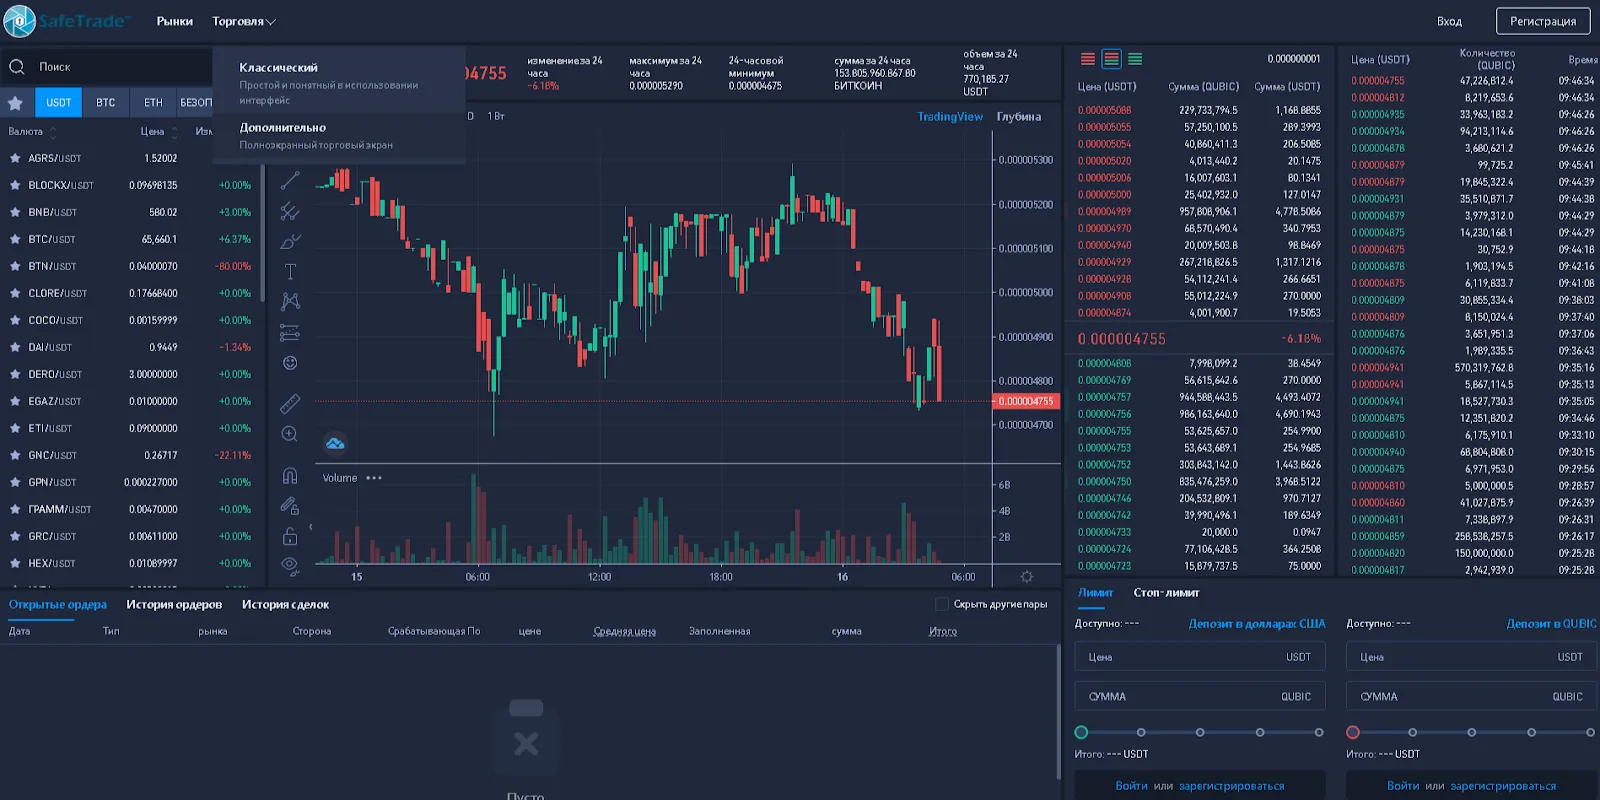The image size is (1600, 800).
Task: Switch to USDT market tab
Action: point(59,102)
